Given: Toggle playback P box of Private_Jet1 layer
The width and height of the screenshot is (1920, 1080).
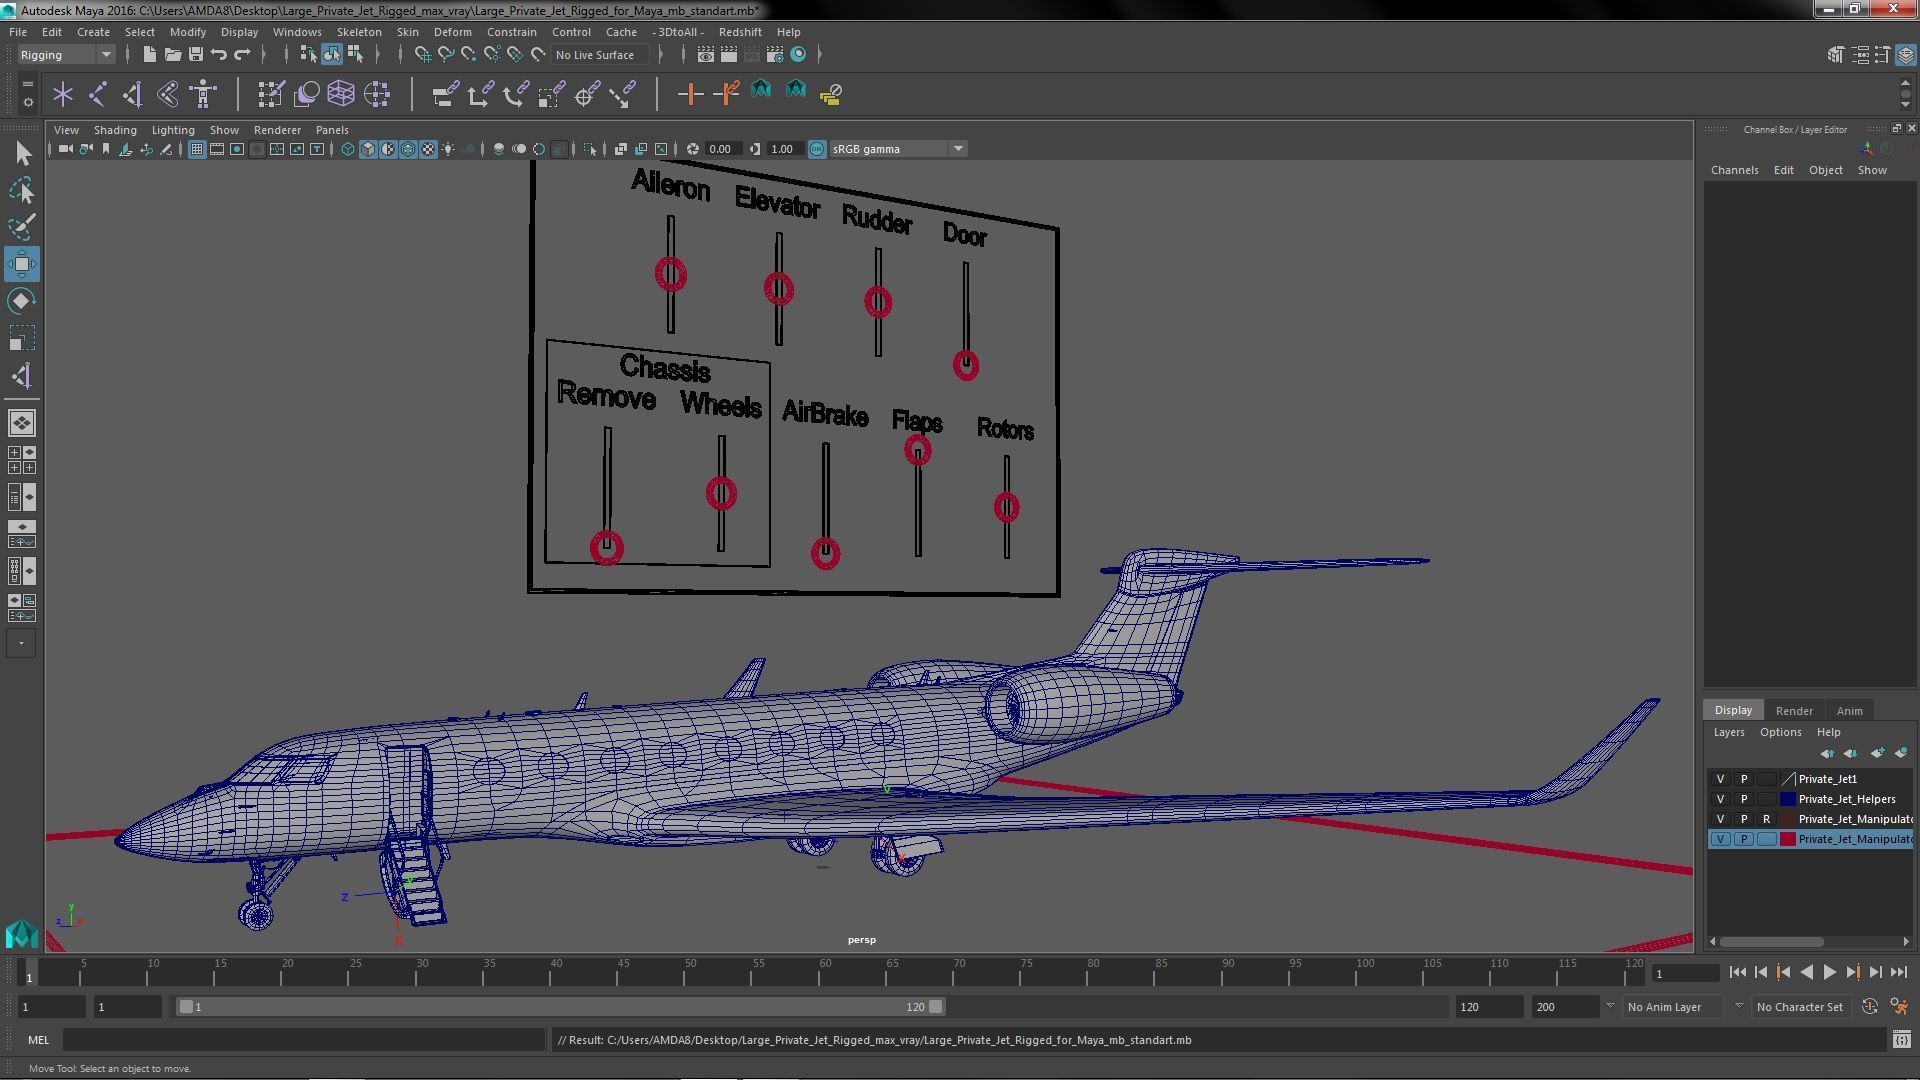Looking at the screenshot, I should pos(1744,779).
